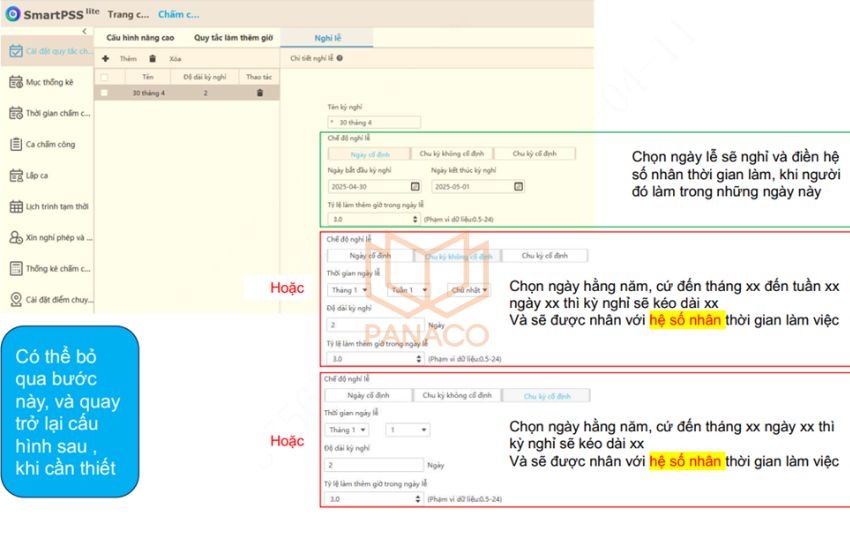Expand the Tháng 1 dropdown beside Tuần 1
The height and width of the screenshot is (533, 850).
(x=349, y=290)
